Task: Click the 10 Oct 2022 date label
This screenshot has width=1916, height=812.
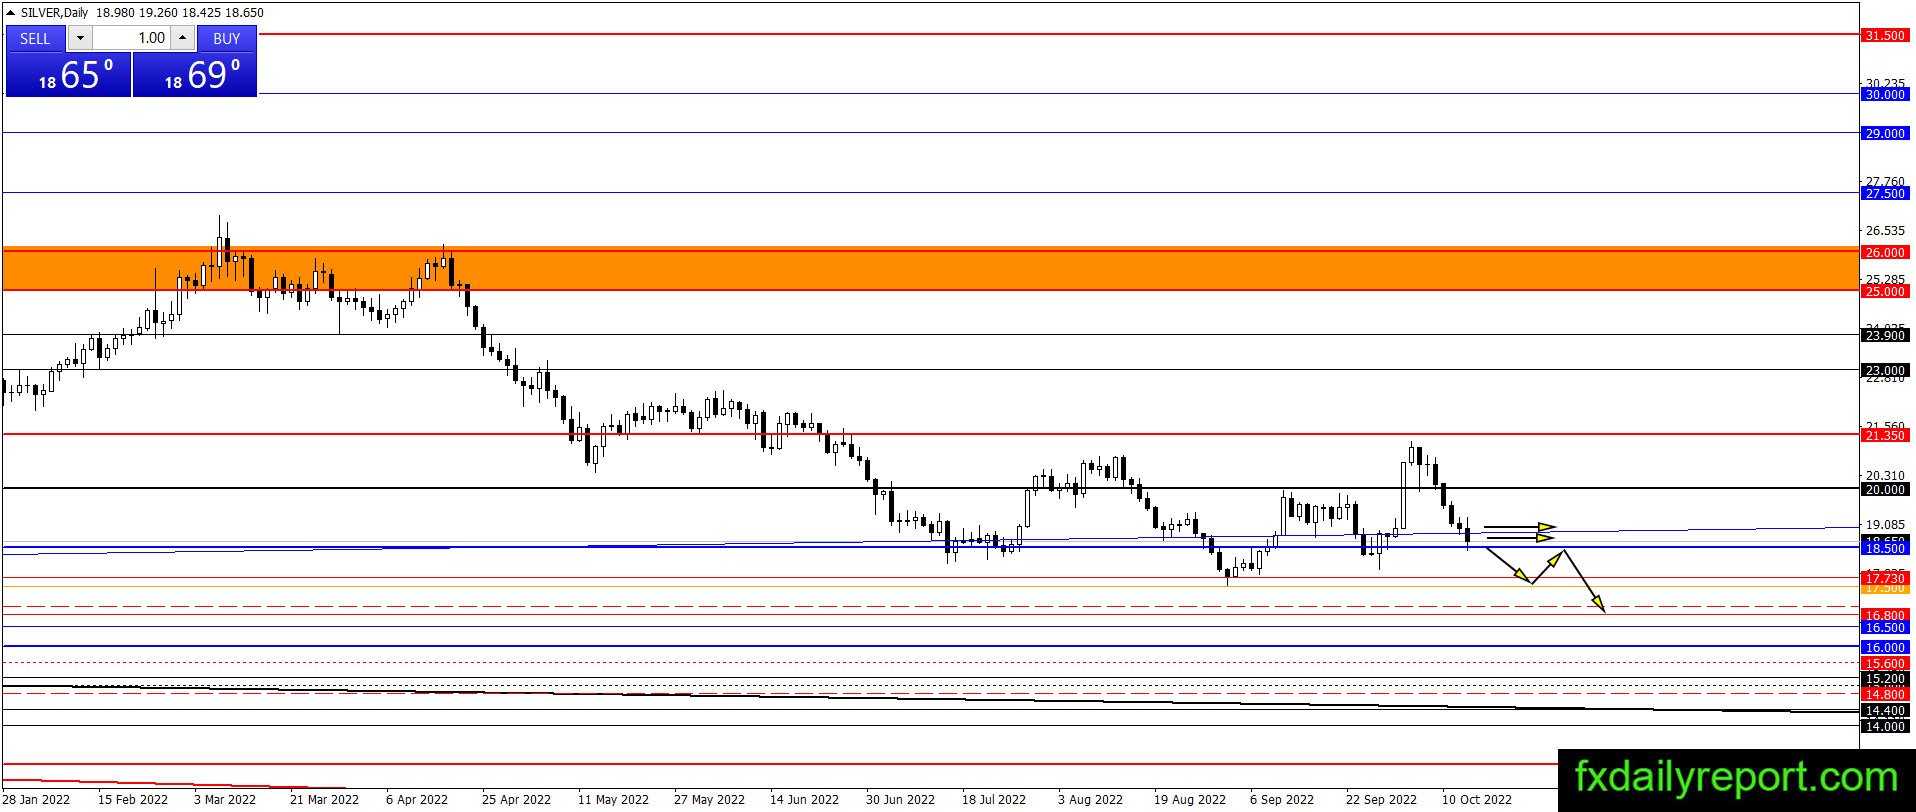Action: click(x=1476, y=799)
